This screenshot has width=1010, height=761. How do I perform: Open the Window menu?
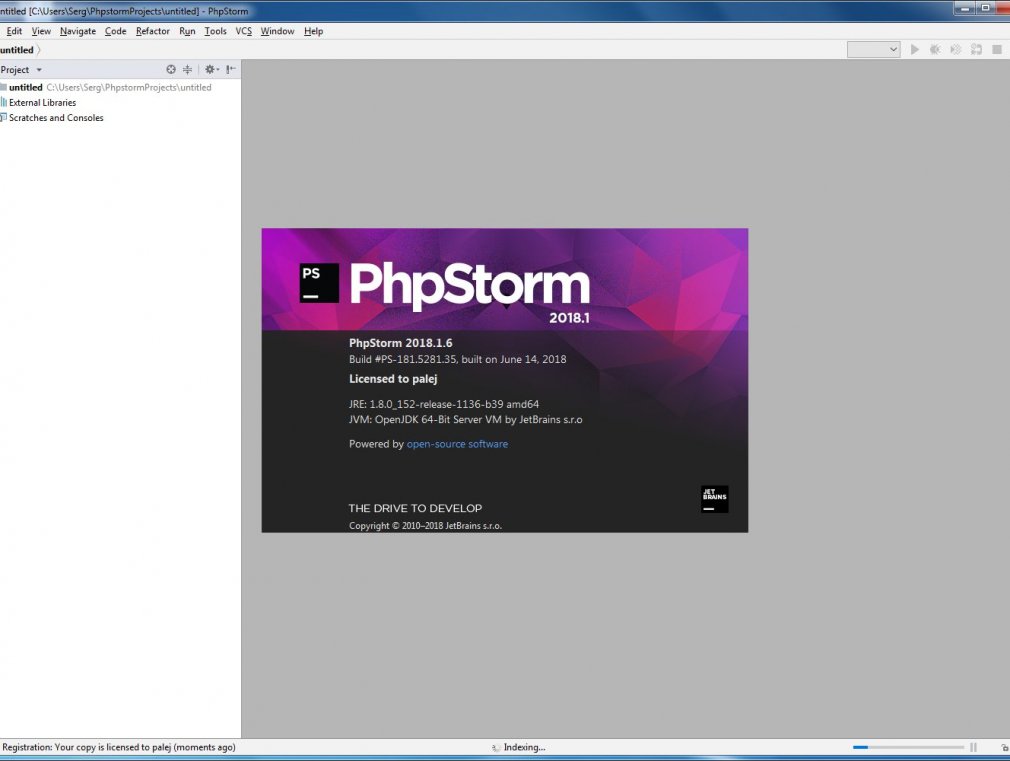tap(277, 31)
